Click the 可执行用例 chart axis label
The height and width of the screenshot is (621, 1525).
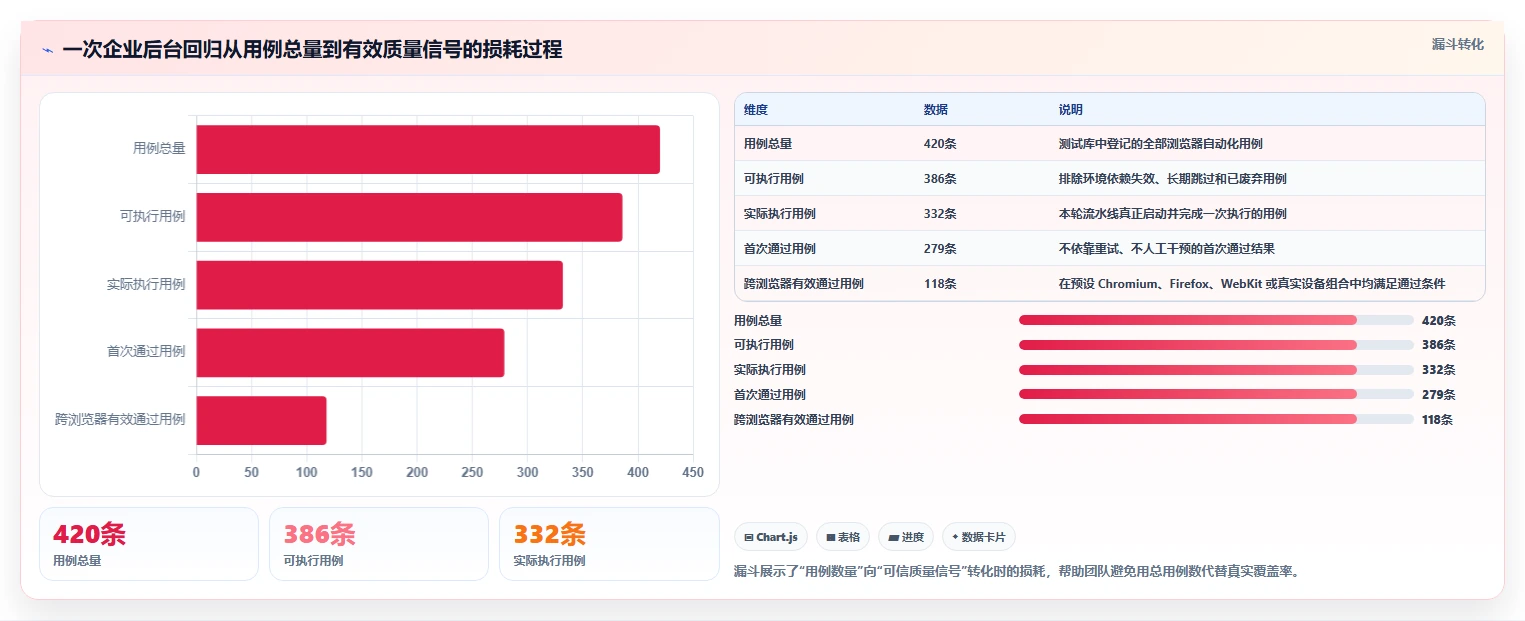pyautogui.click(x=153, y=217)
